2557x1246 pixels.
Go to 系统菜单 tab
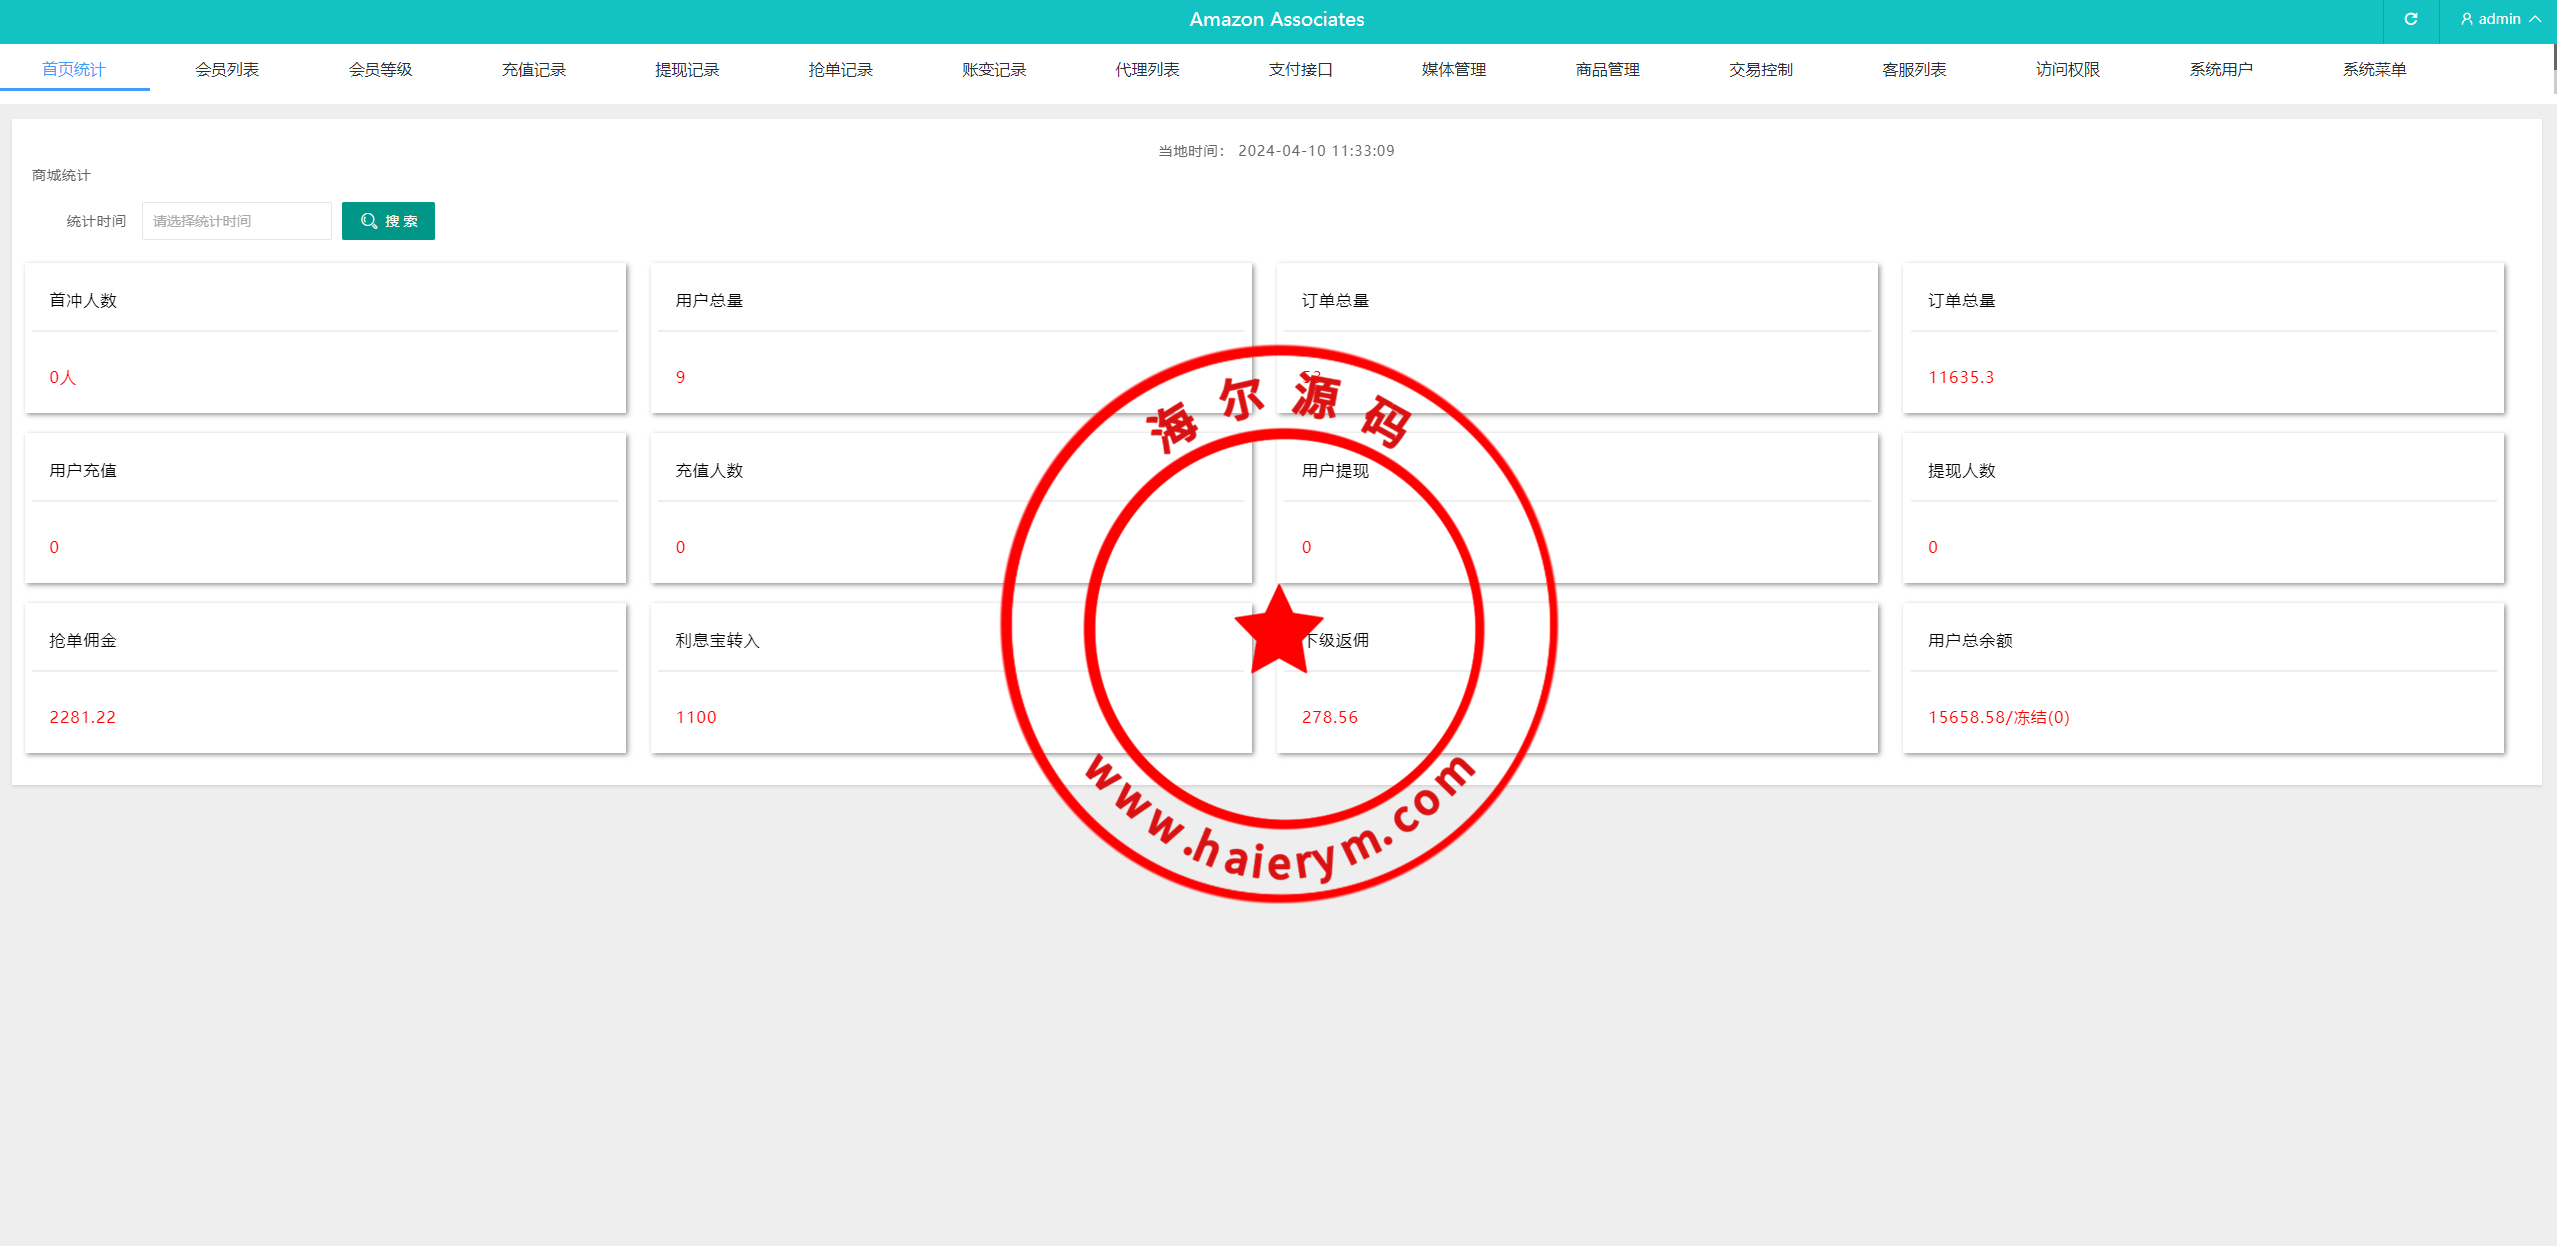click(x=2374, y=69)
